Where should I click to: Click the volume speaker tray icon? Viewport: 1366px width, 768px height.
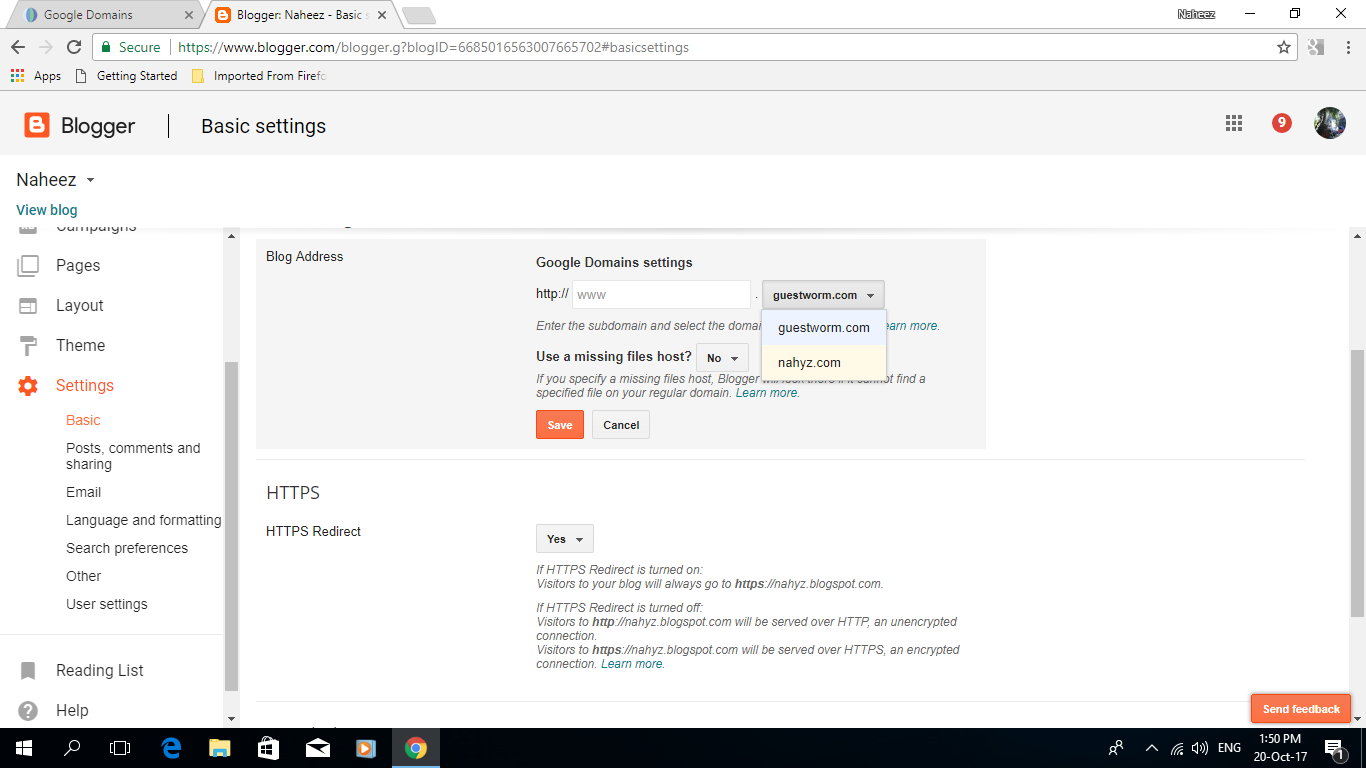1200,748
